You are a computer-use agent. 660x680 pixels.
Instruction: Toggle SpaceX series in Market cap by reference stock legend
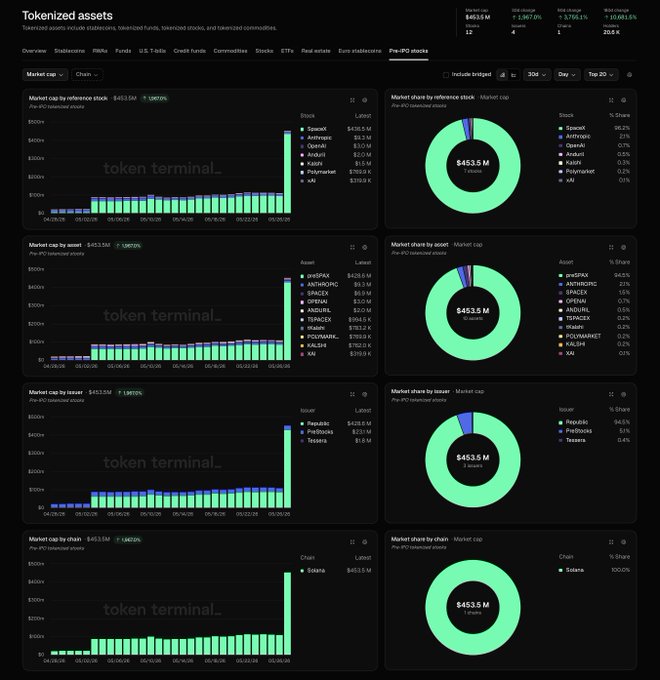336,129
